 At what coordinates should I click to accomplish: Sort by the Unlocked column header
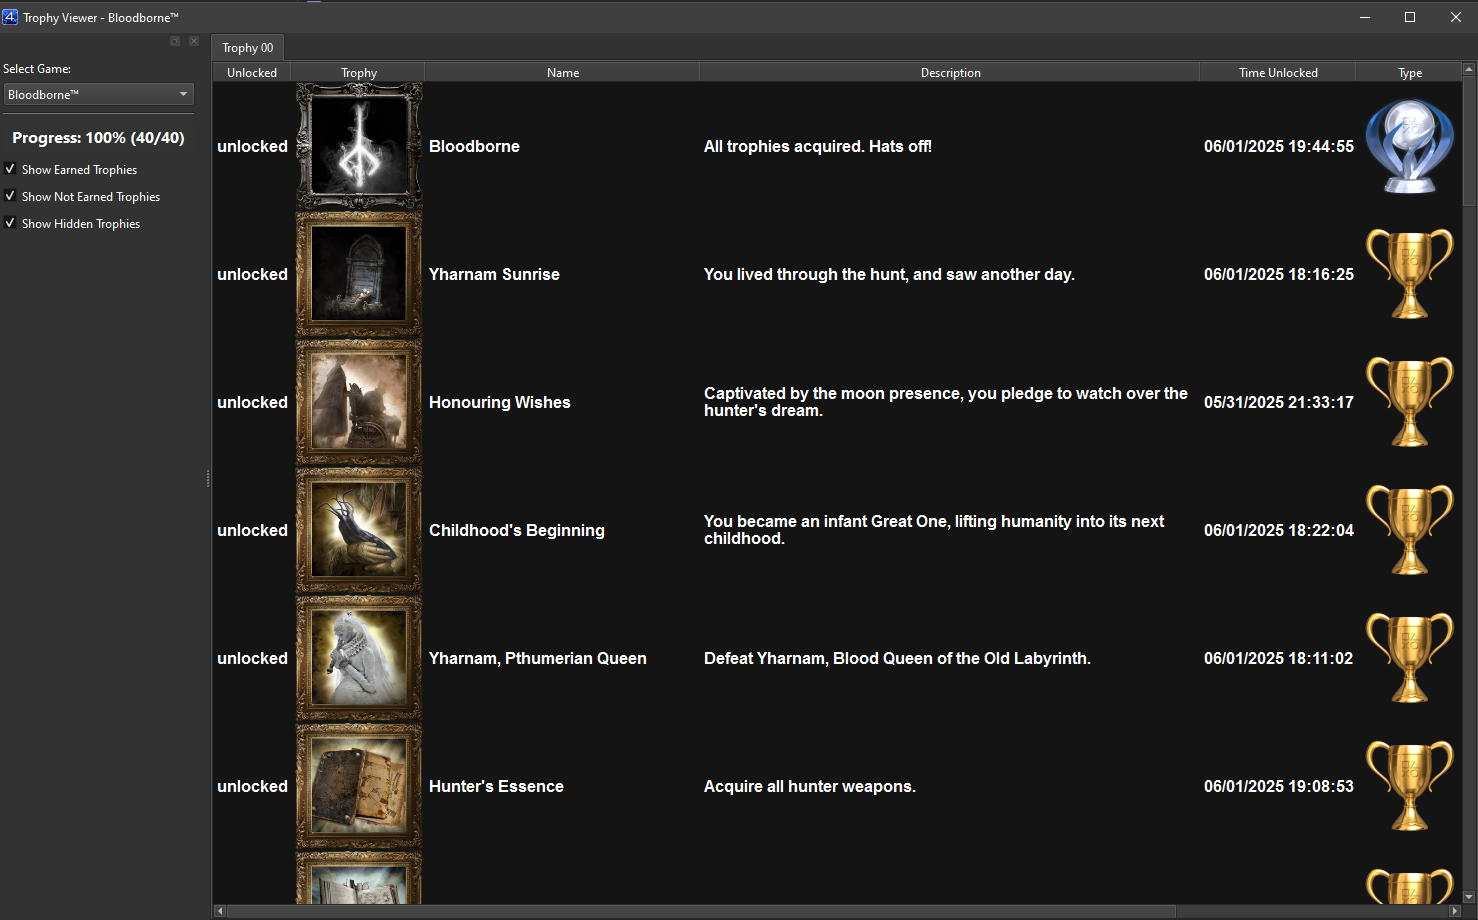[x=252, y=72]
